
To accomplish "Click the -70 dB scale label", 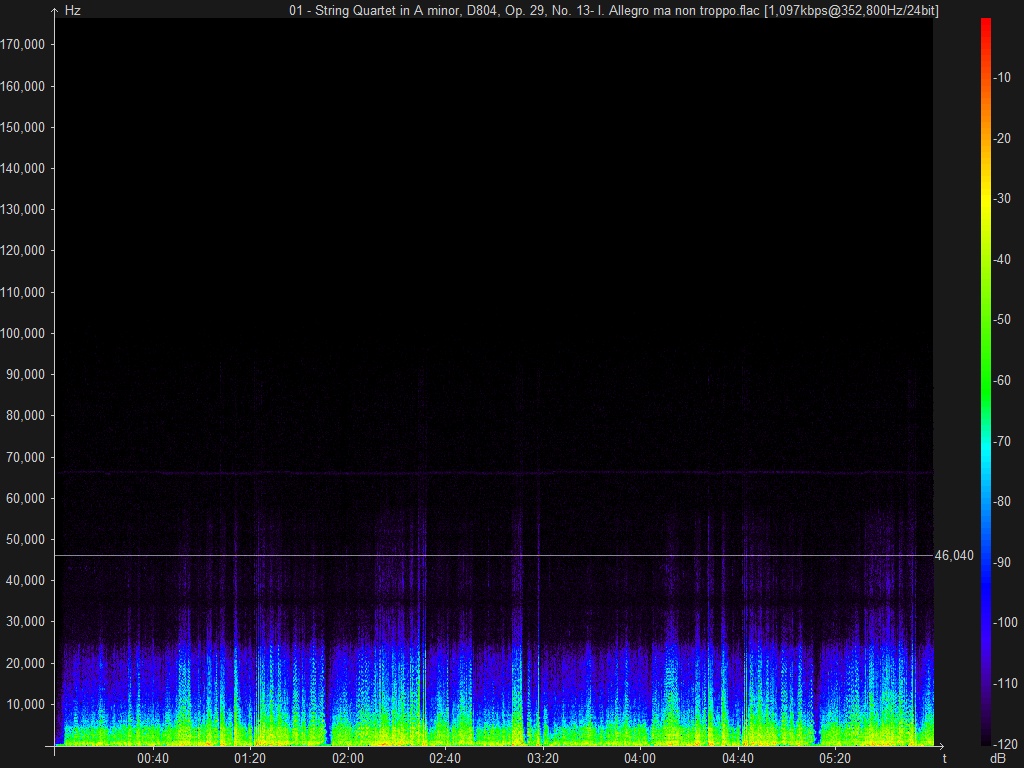I will point(1003,441).
